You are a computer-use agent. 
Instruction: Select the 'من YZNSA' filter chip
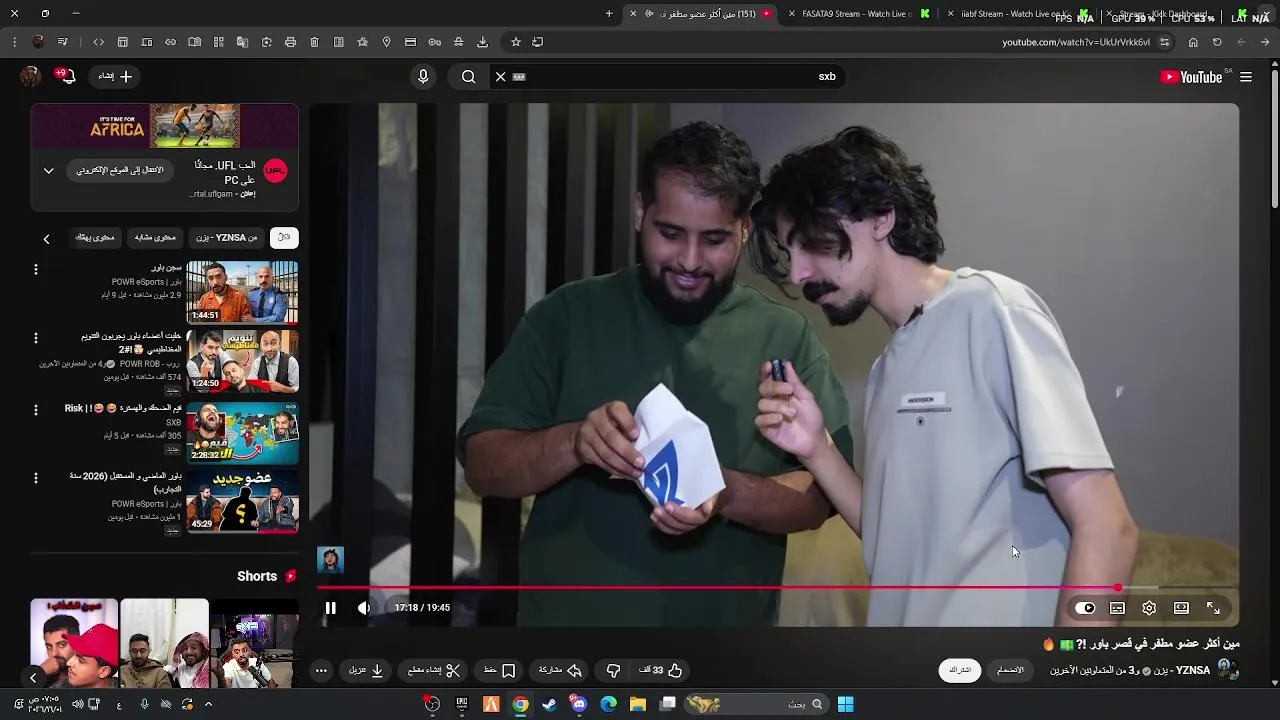(227, 238)
